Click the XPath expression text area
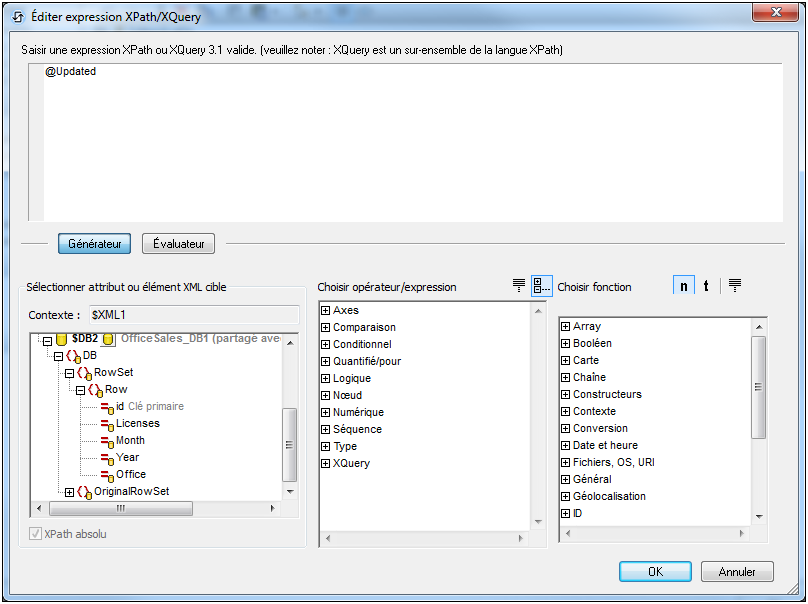Screen dimensions: 808x604 pyautogui.click(x=400, y=140)
